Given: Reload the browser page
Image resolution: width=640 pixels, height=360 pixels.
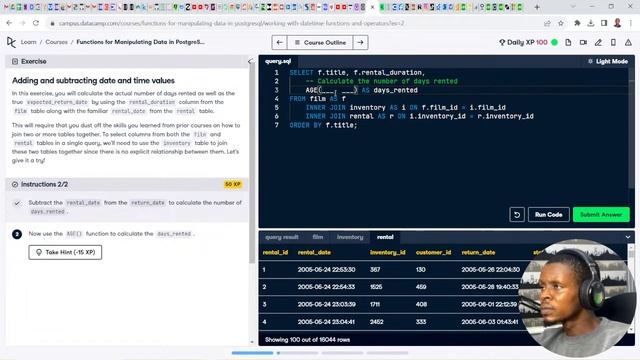Looking at the screenshot, I should tap(36, 23).
